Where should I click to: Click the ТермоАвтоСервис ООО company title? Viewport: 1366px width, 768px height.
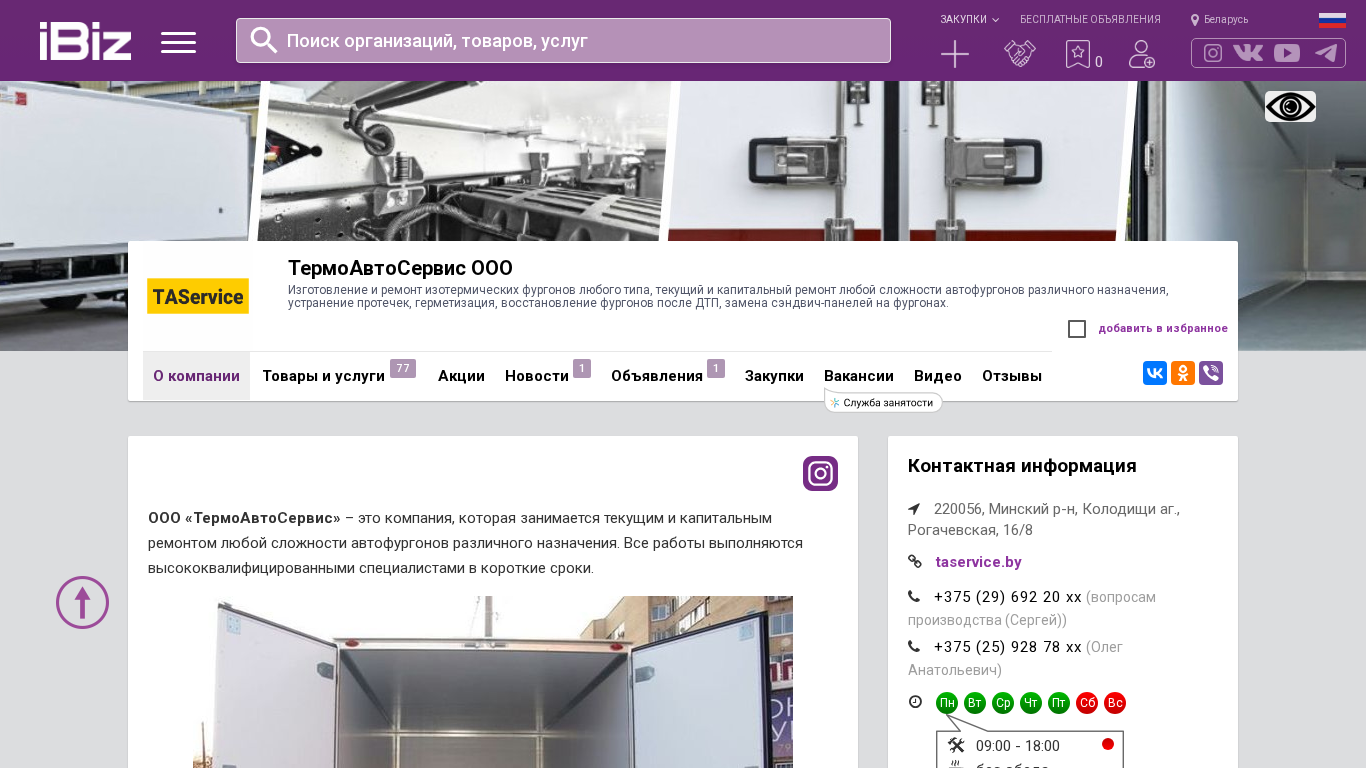[400, 268]
